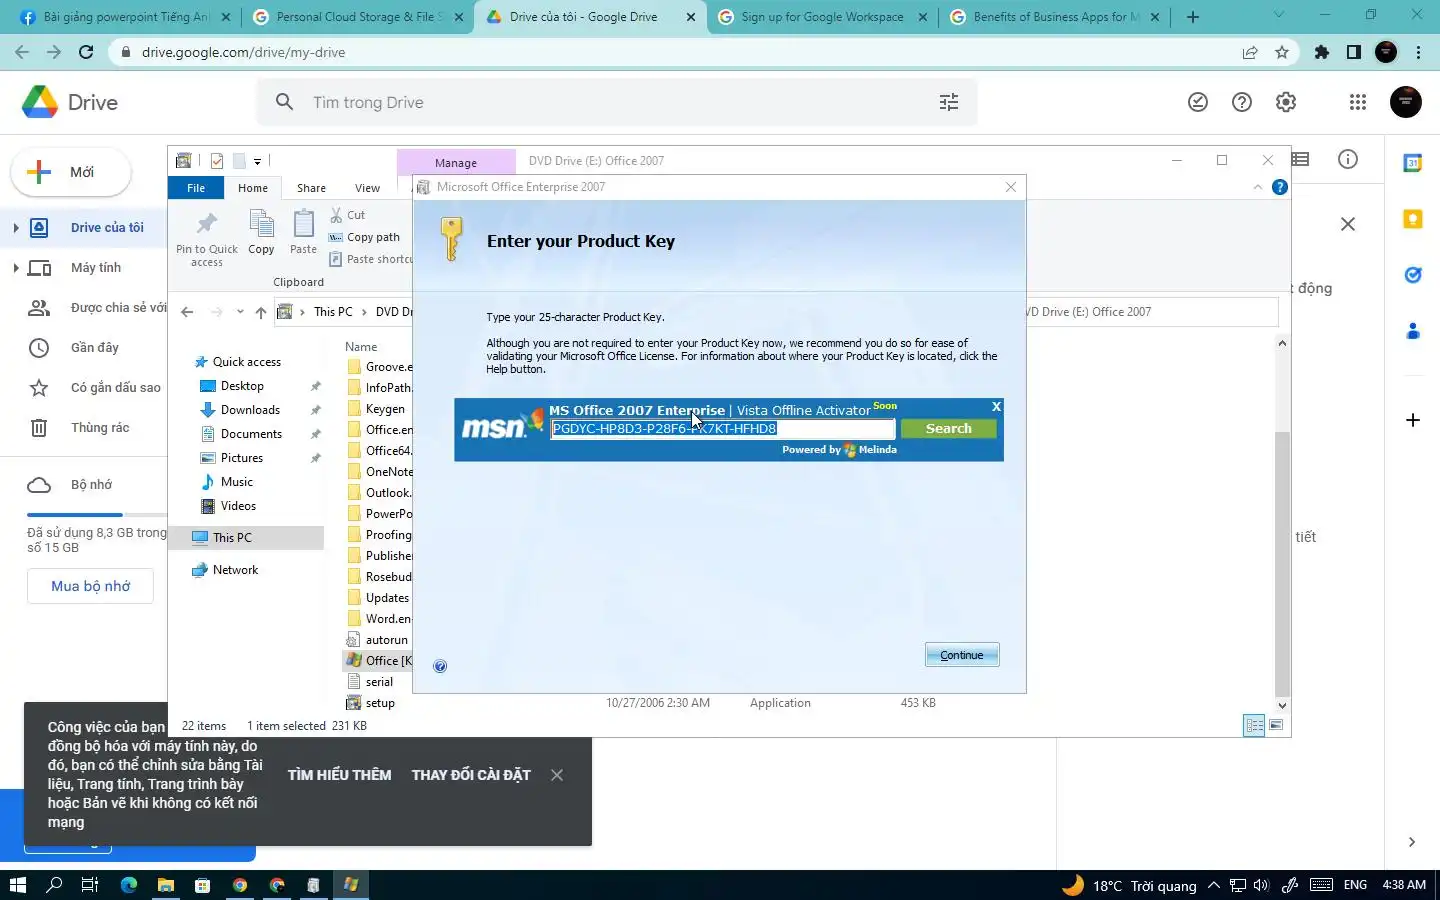Expand Drive của tôi tree arrow
The image size is (1440, 900).
click(x=15, y=228)
